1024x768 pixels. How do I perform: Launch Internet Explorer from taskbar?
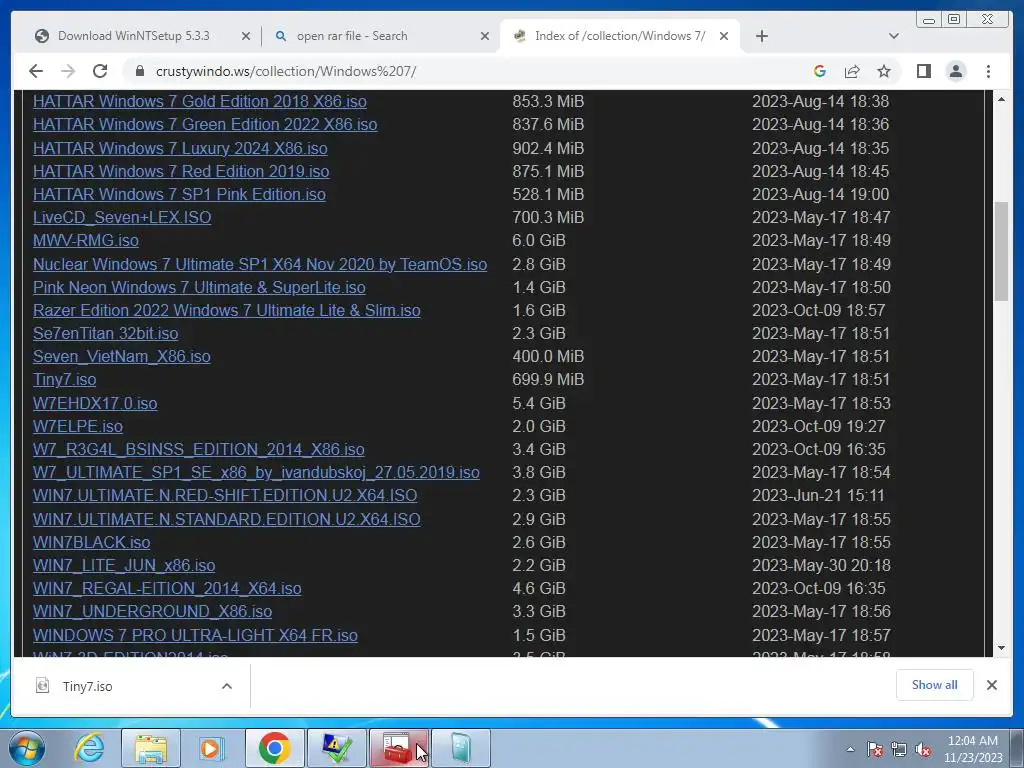(x=88, y=748)
